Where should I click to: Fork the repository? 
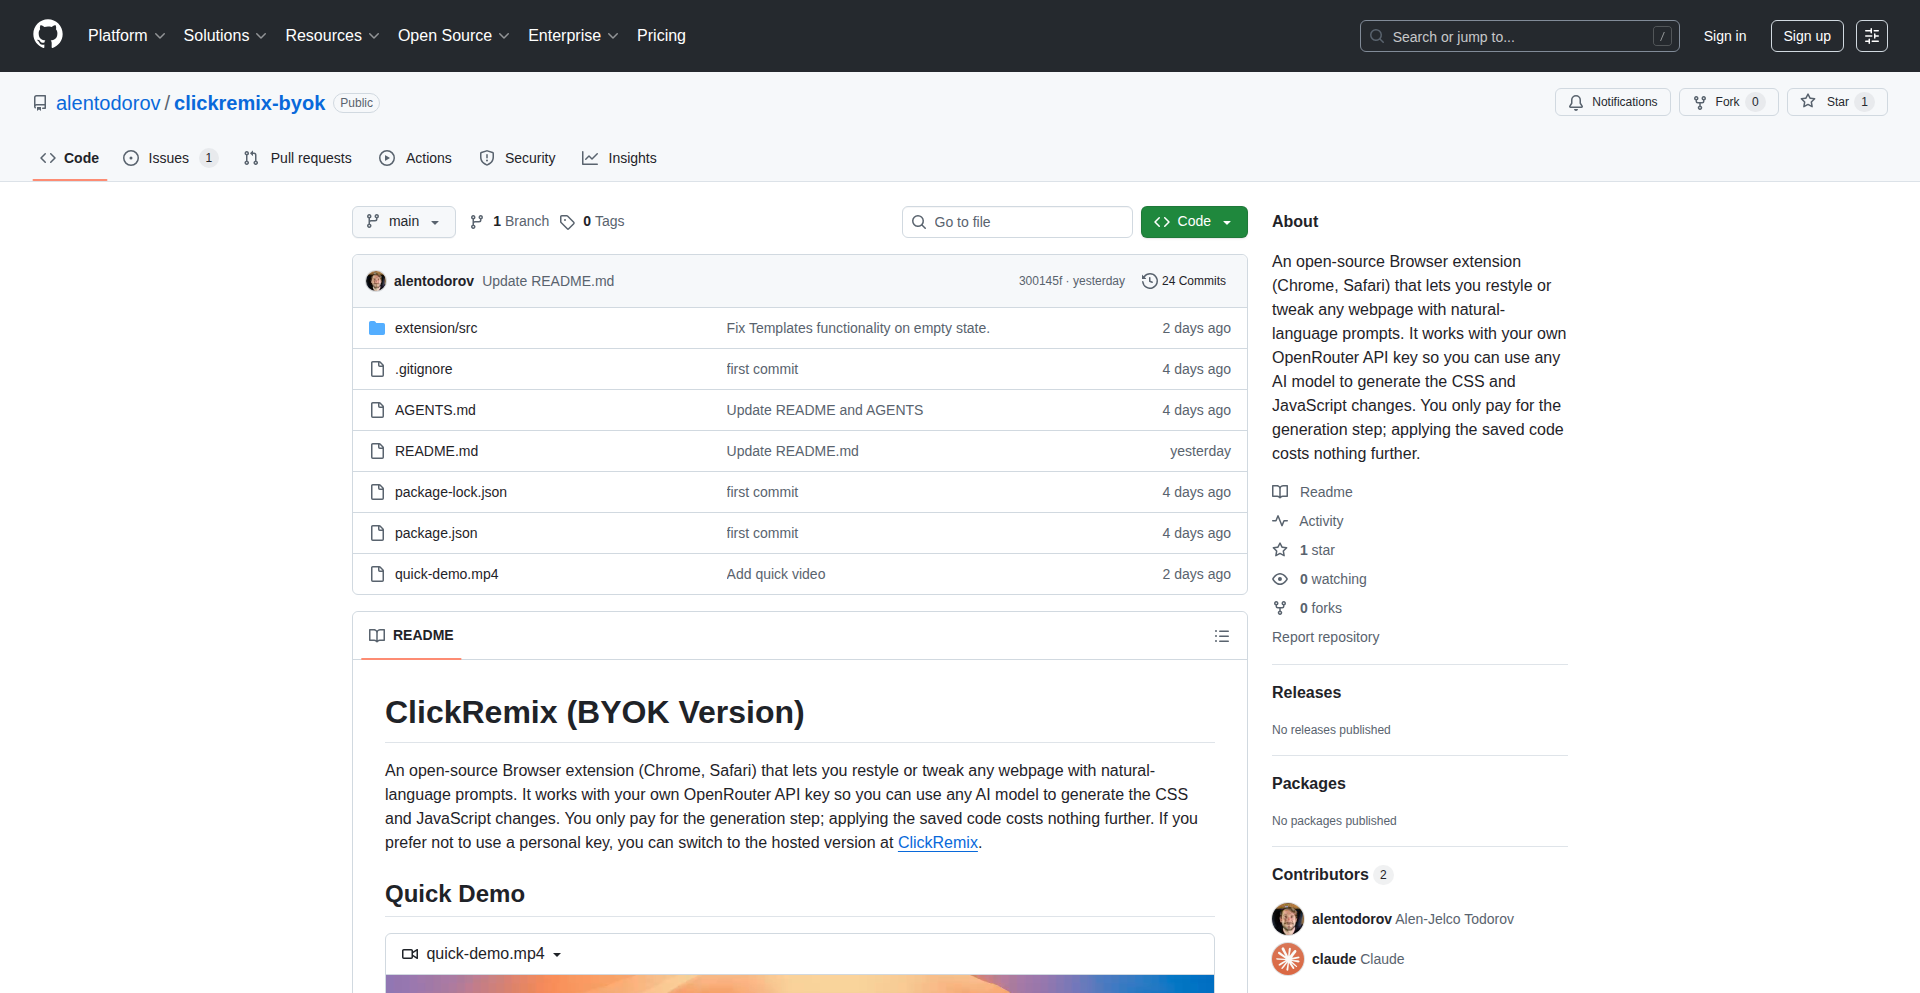1728,102
